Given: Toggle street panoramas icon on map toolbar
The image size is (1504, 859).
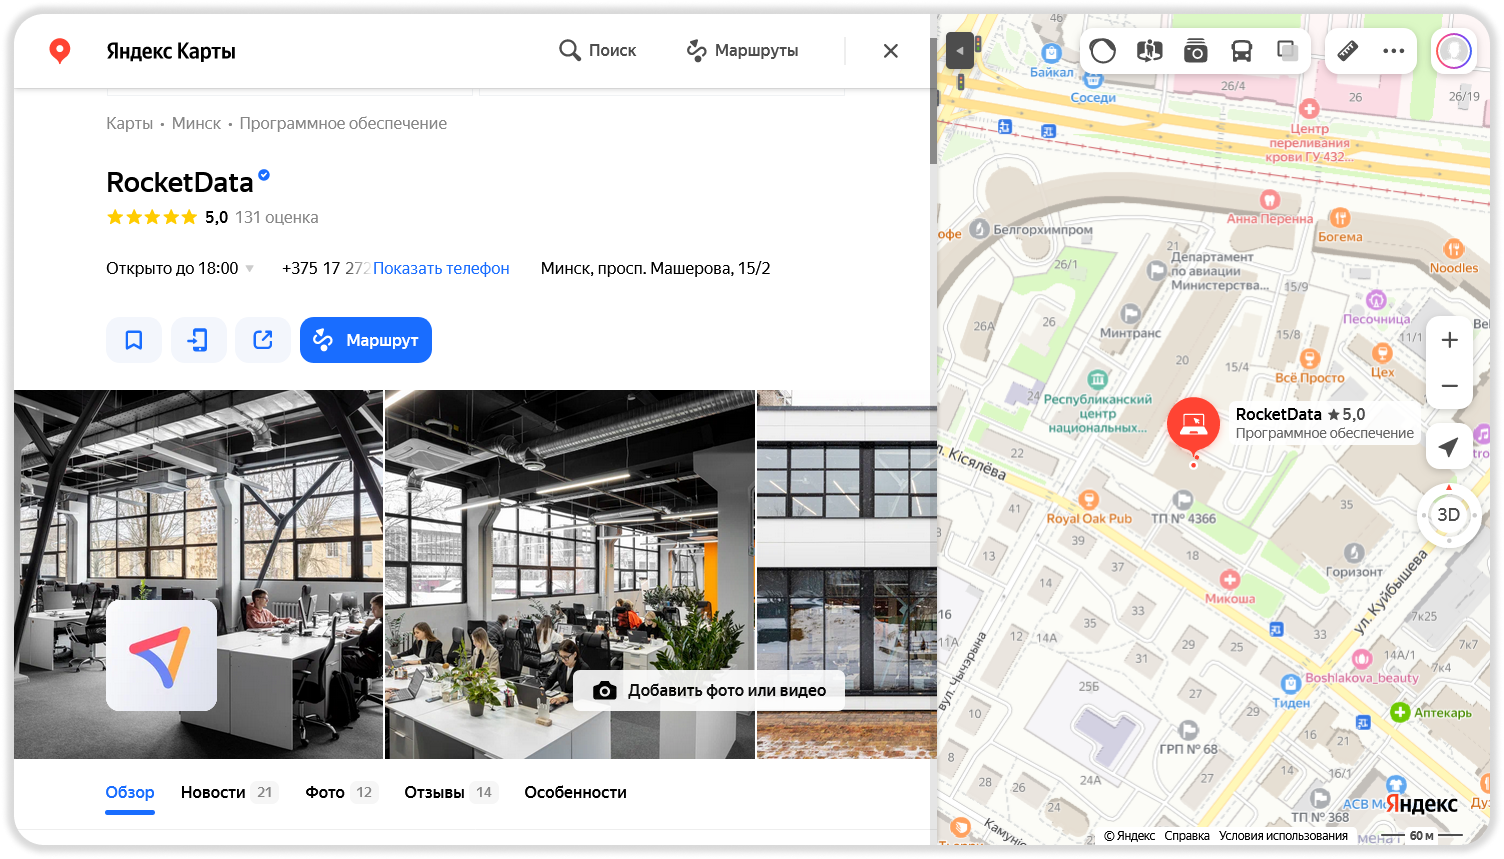Looking at the screenshot, I should pos(1150,50).
